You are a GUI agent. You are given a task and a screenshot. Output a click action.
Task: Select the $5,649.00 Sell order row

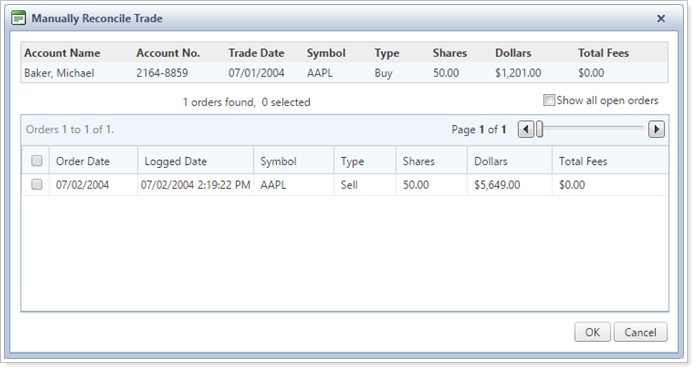(x=345, y=184)
